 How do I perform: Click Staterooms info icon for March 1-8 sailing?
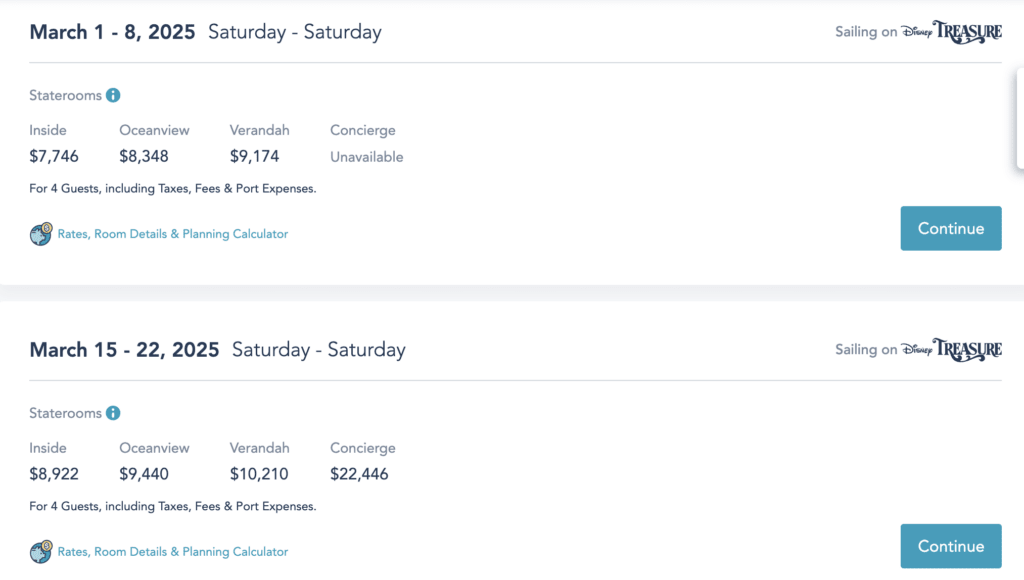coord(113,96)
